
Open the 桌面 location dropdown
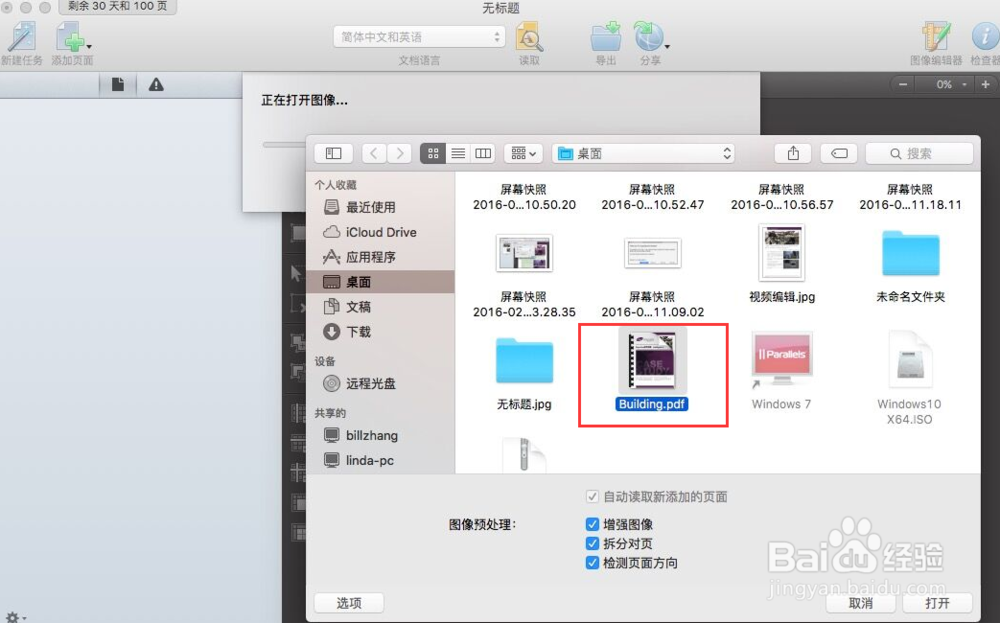(643, 152)
